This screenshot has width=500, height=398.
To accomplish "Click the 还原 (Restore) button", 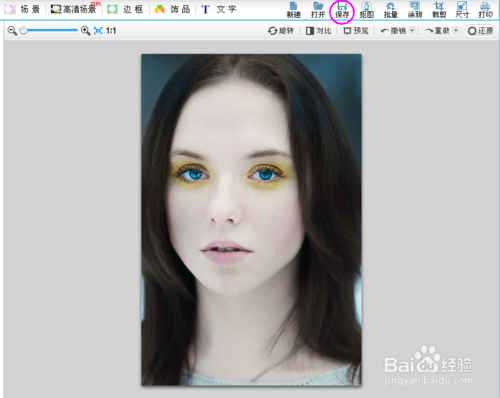I will [x=480, y=31].
